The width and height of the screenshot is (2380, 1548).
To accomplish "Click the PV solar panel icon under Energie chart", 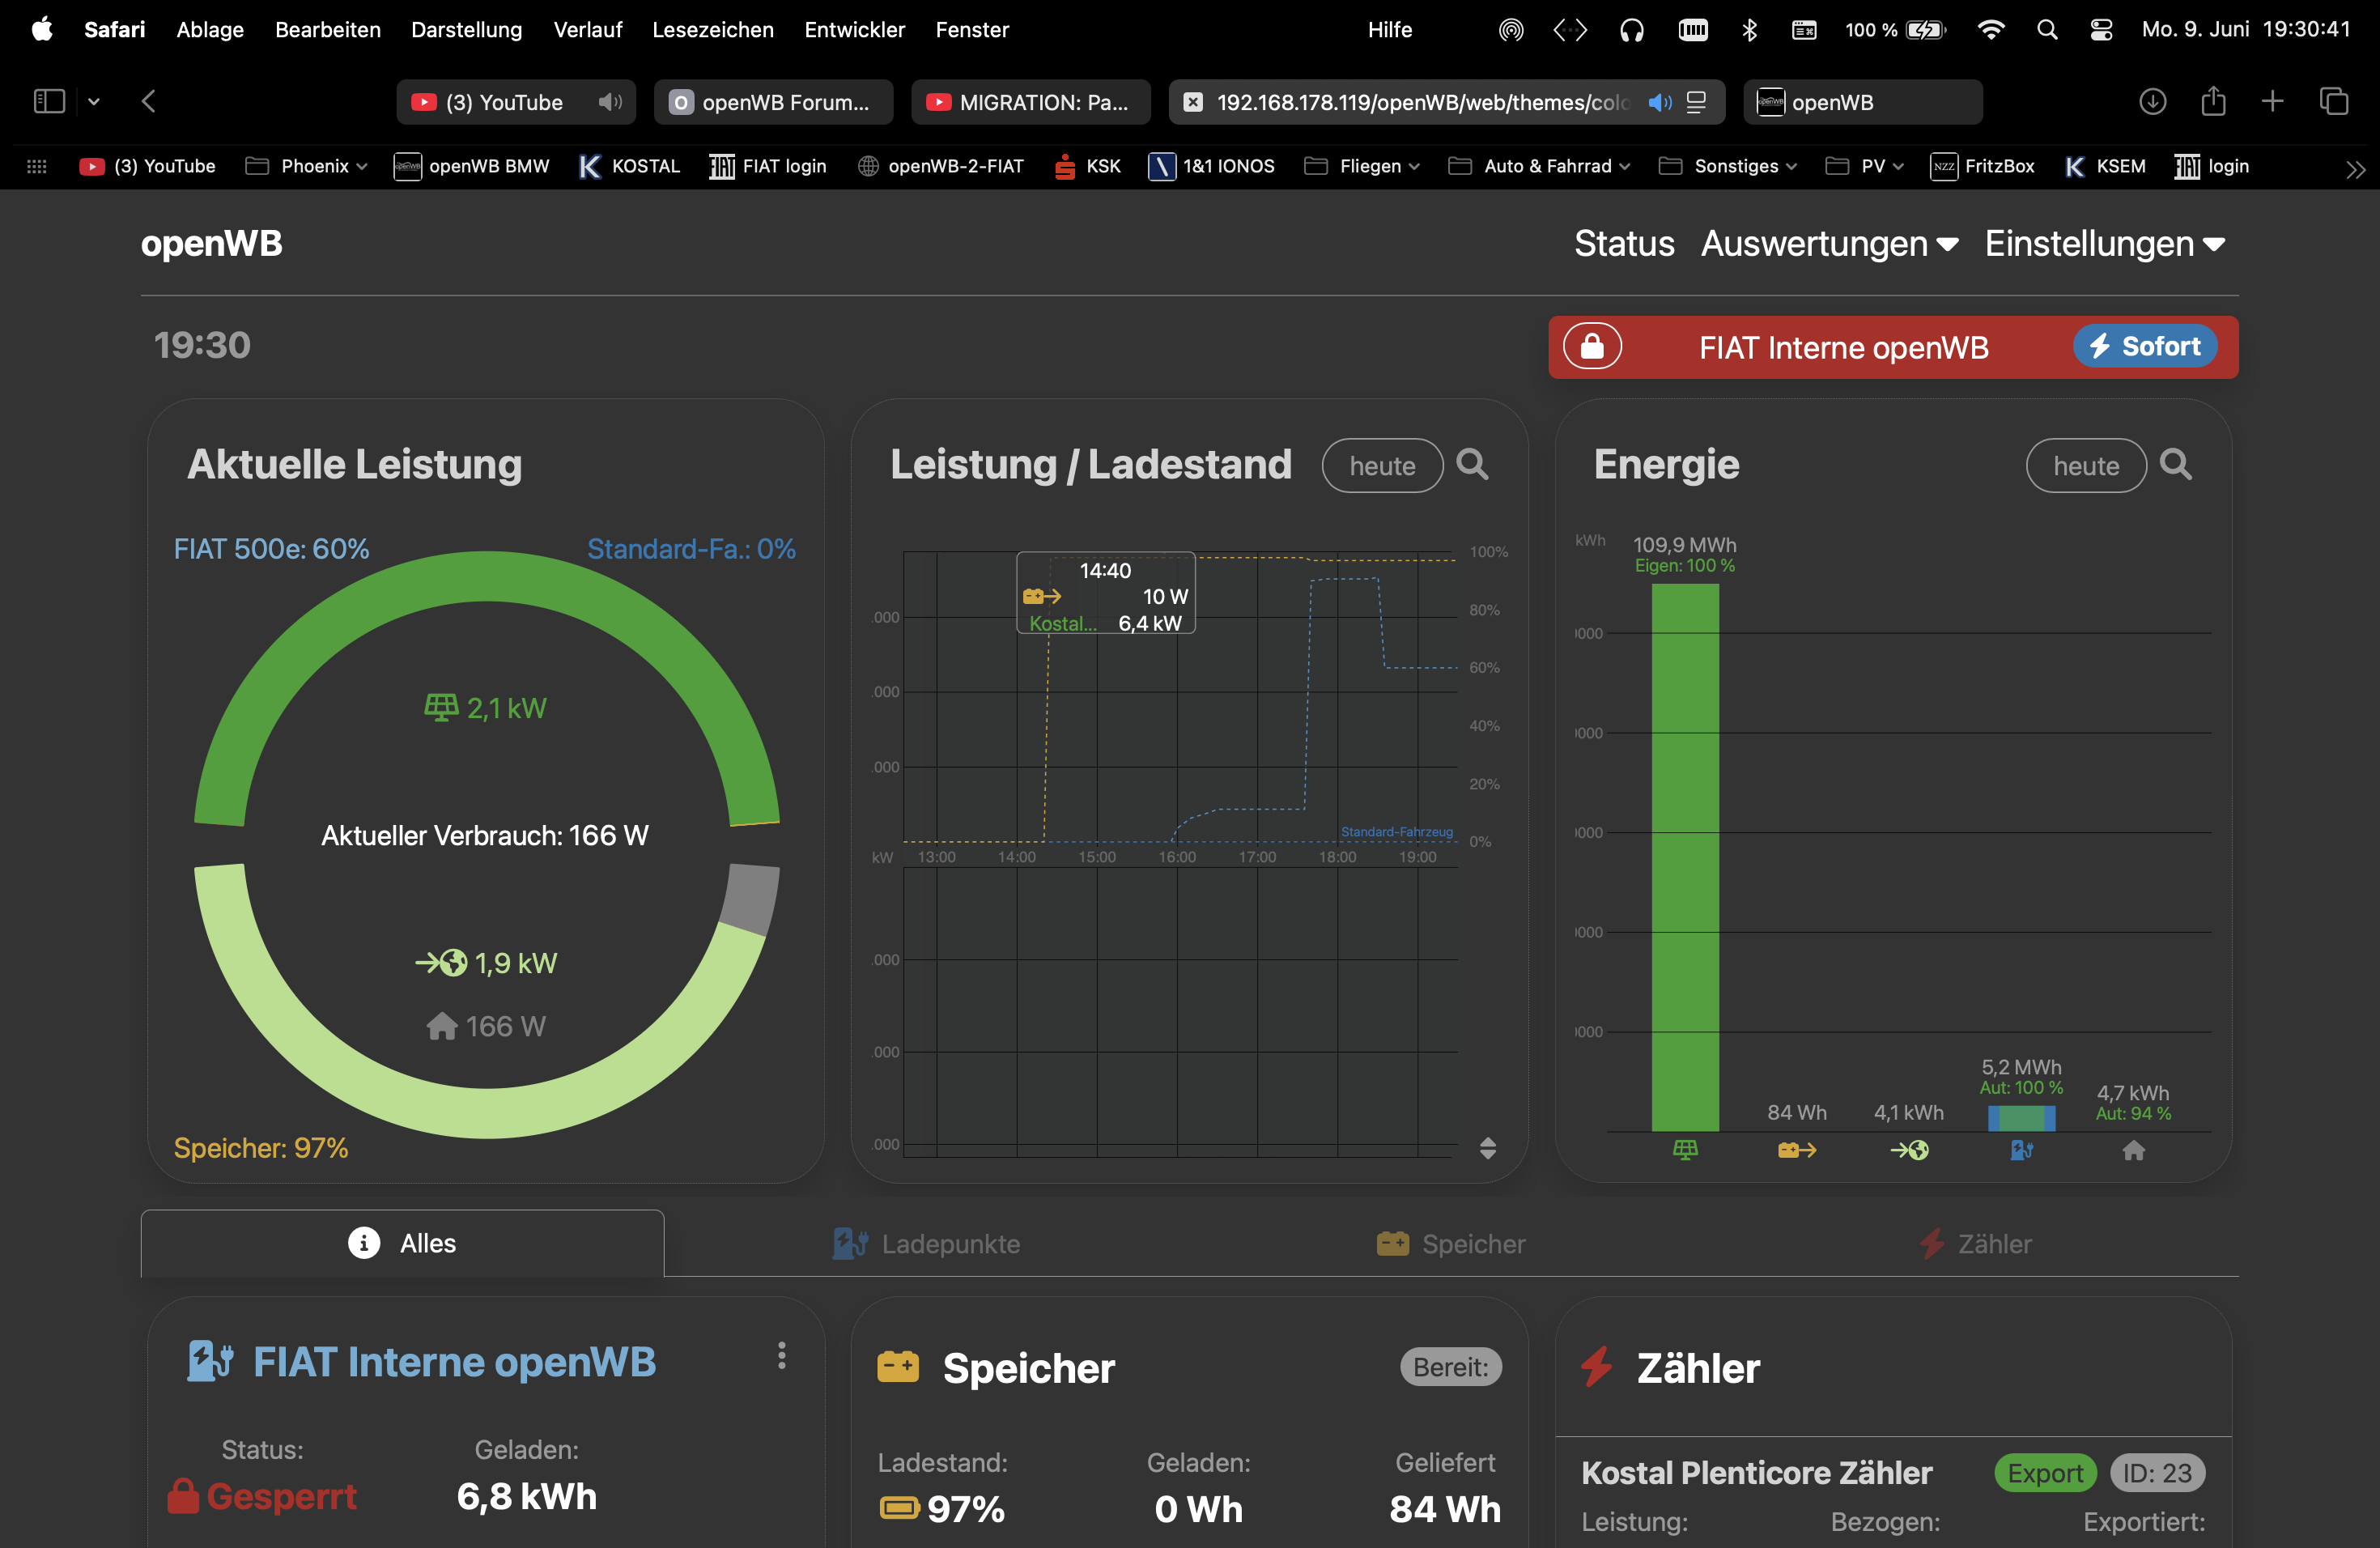I will coord(1685,1150).
